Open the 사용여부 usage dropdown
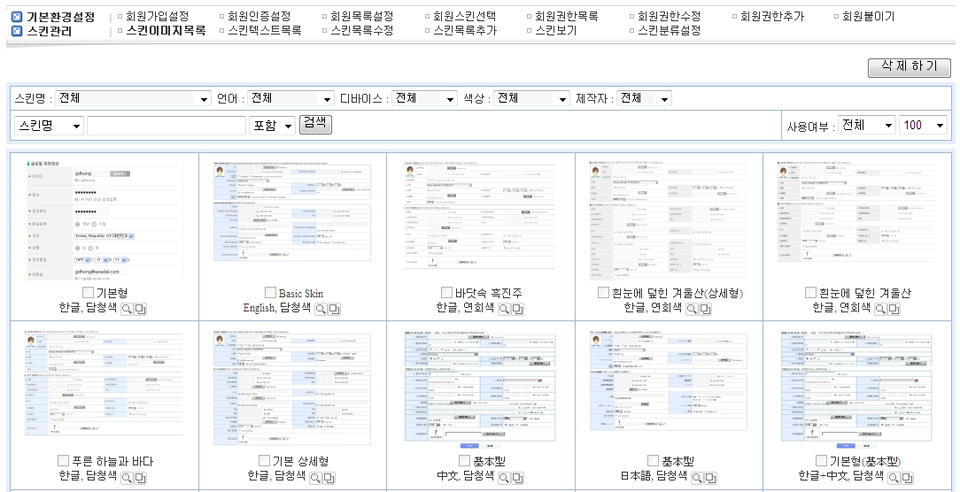The width and height of the screenshot is (960, 492). [866, 125]
